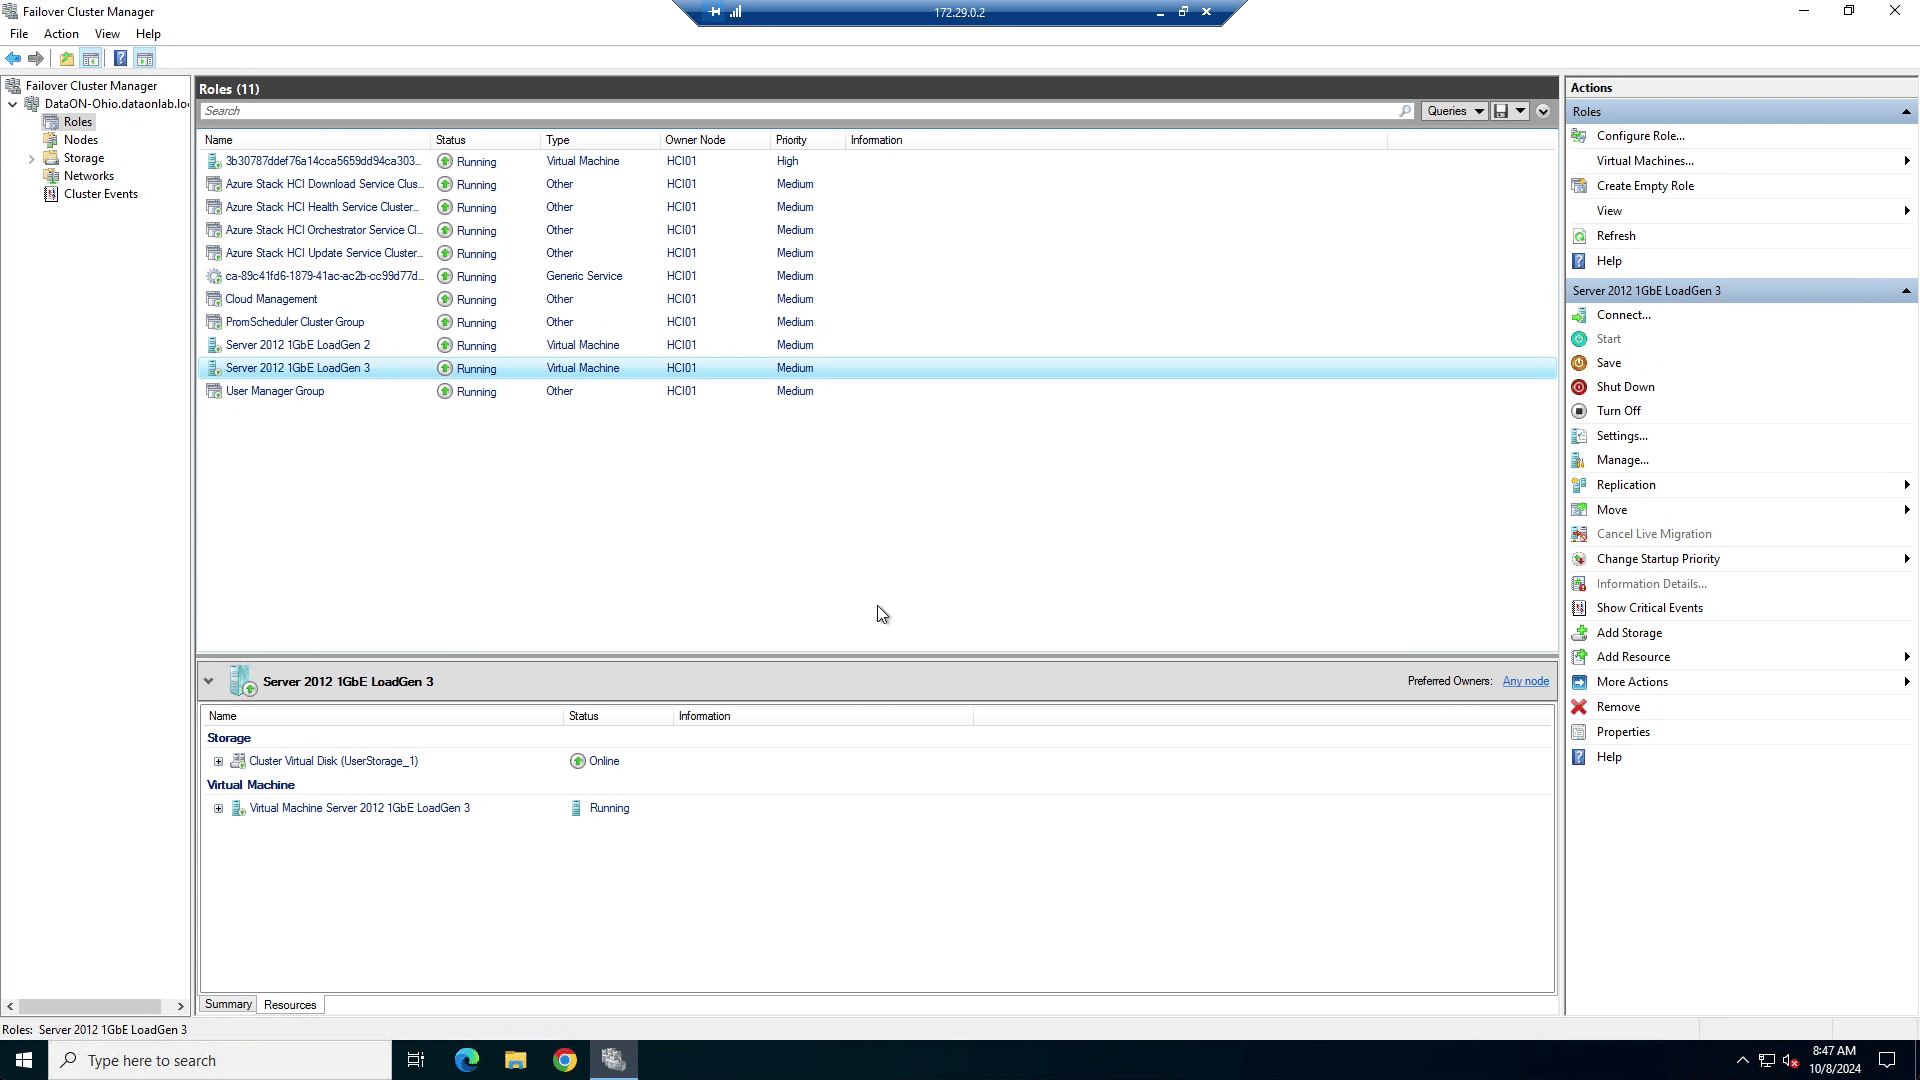Viewport: 1920px width, 1080px height.
Task: Collapse the Roles section in Actions pane
Action: (1906, 112)
